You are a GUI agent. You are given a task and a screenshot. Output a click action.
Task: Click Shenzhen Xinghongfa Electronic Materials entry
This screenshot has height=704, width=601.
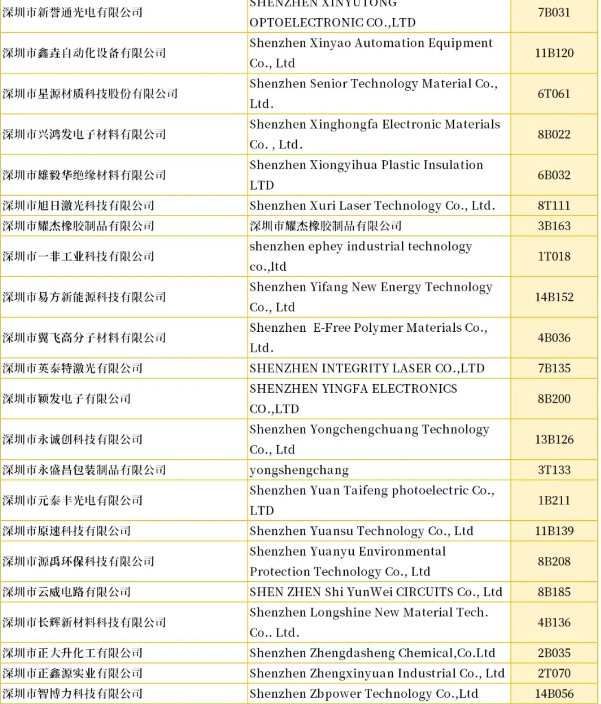tap(375, 134)
